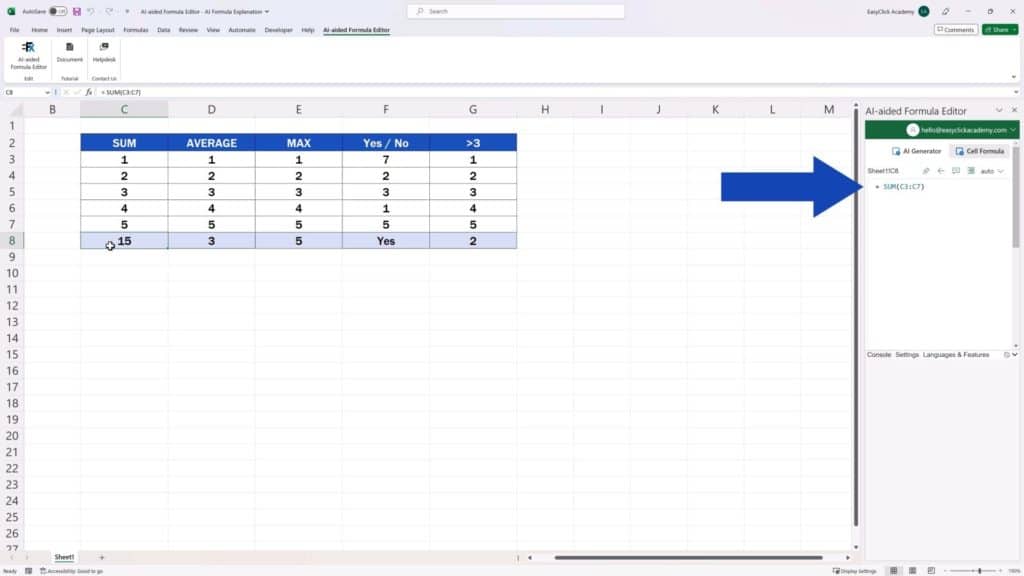Click the small icon beside Languages & Features
This screenshot has width=1024, height=576.
point(1006,355)
